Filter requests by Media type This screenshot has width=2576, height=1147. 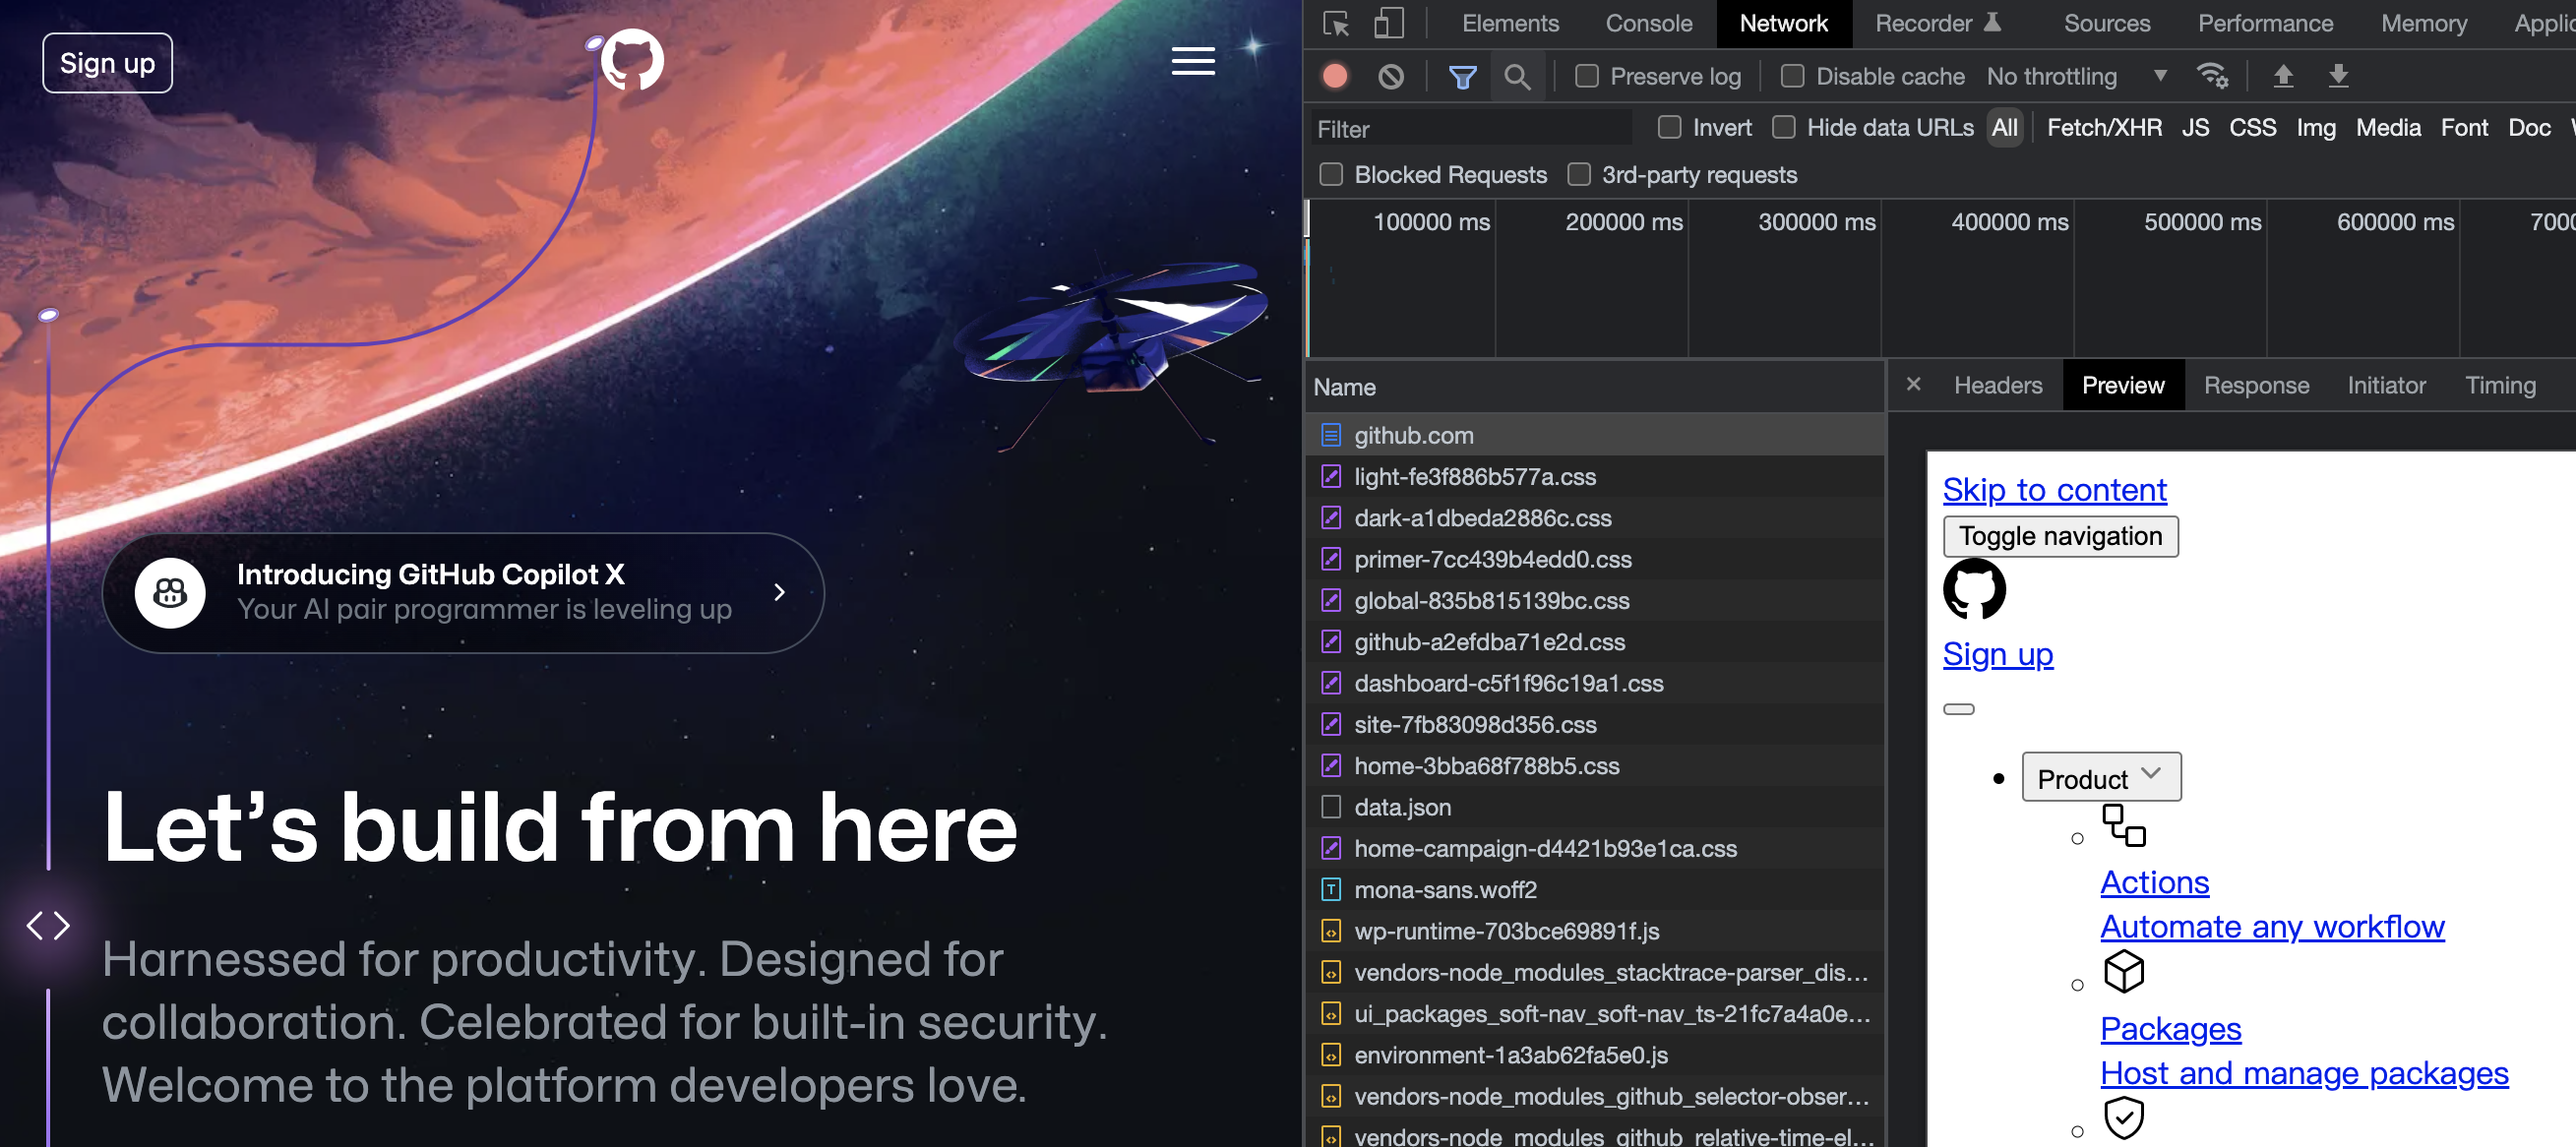coord(2388,128)
